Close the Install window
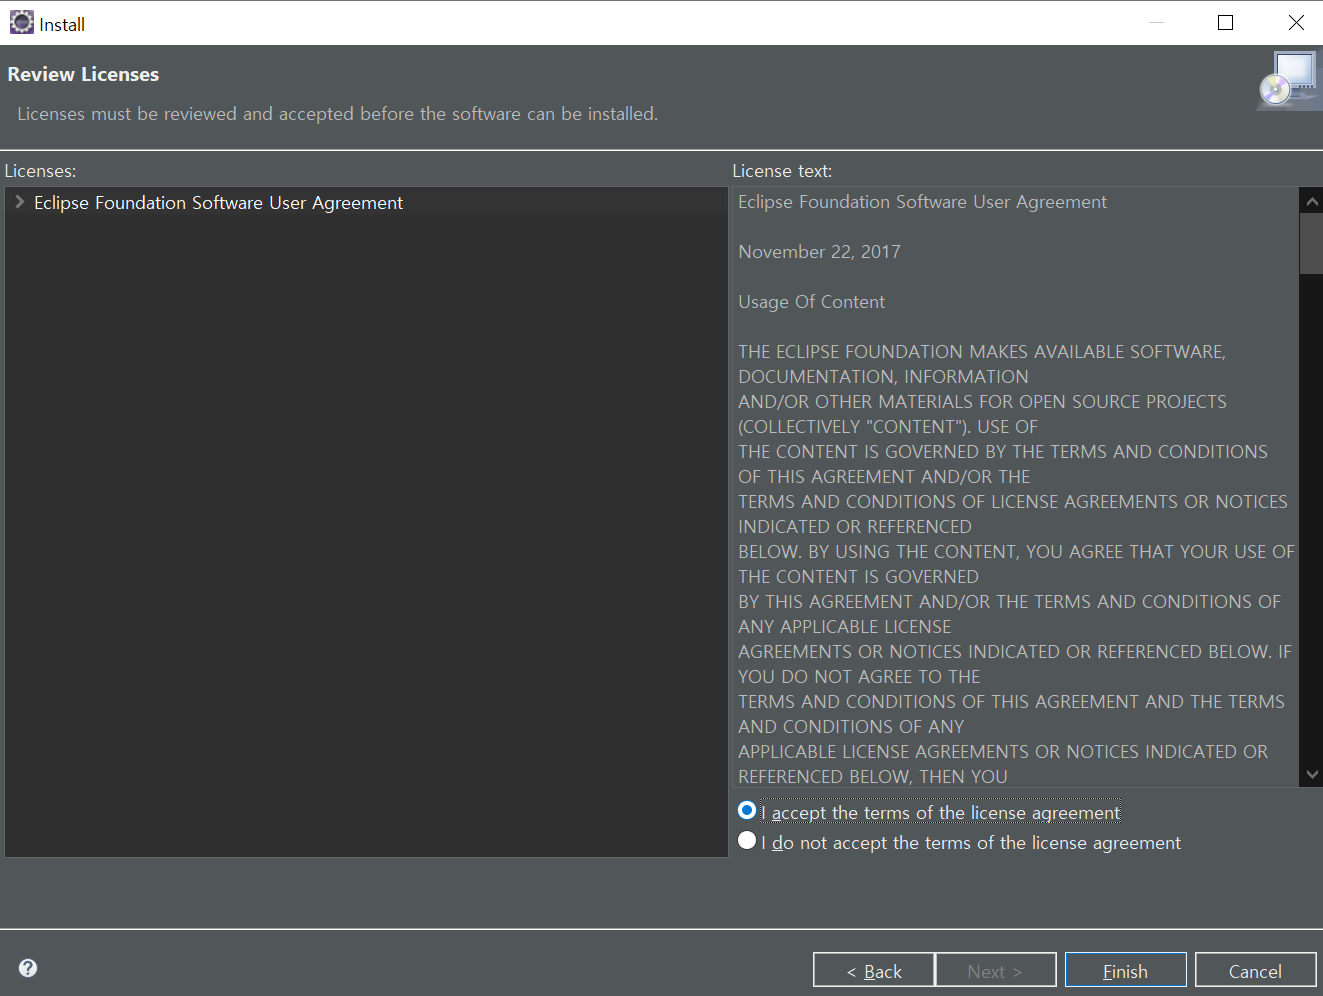 point(1296,22)
